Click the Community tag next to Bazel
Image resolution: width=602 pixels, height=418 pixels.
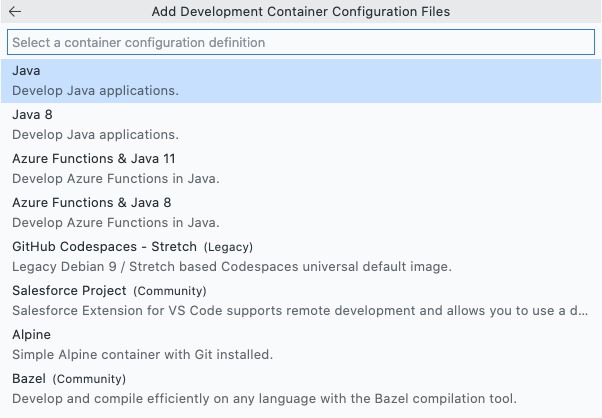(x=89, y=379)
